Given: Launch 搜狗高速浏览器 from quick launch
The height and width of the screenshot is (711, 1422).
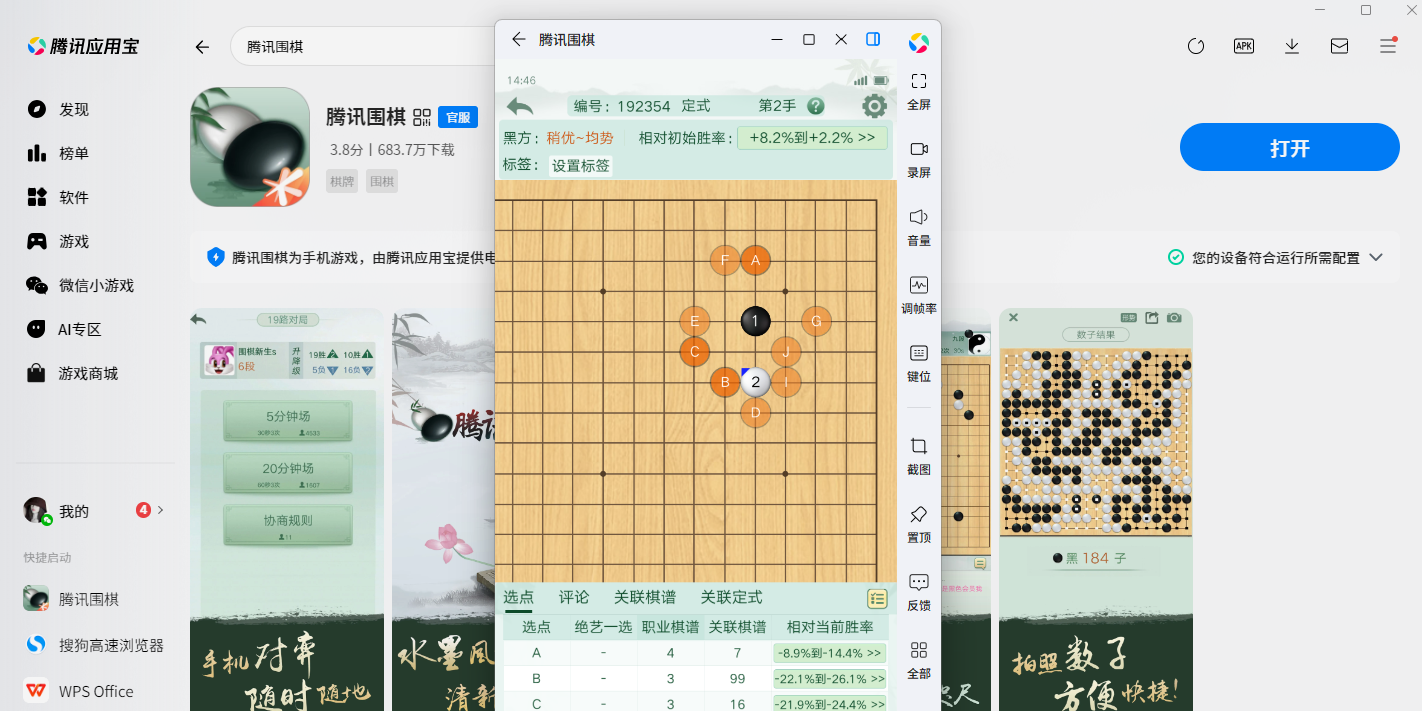Looking at the screenshot, I should pos(94,645).
